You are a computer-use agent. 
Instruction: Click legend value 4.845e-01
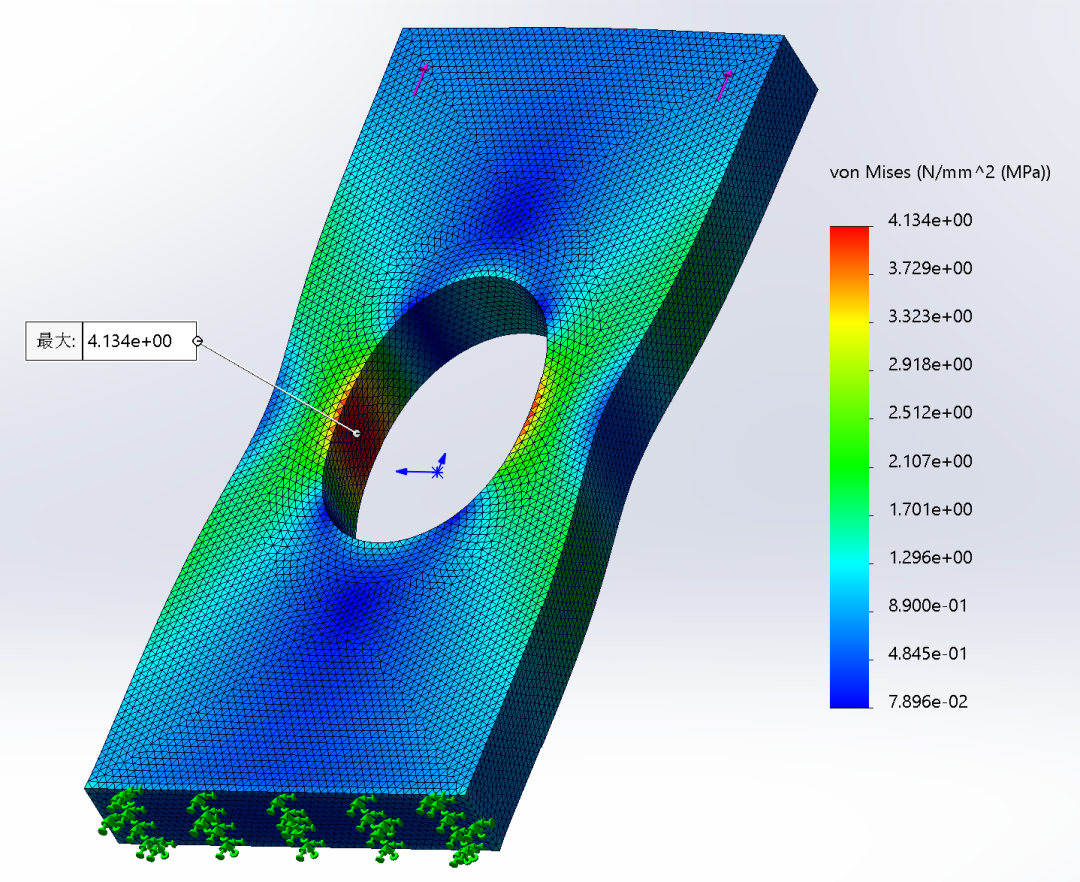pyautogui.click(x=928, y=654)
